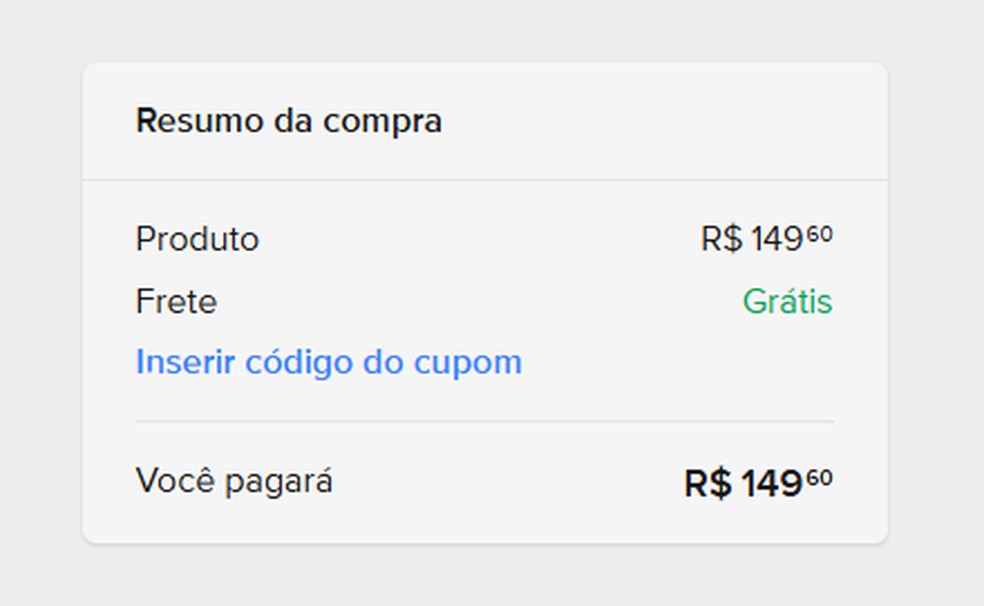Click the Frete label
The width and height of the screenshot is (984, 606).
[x=176, y=302]
